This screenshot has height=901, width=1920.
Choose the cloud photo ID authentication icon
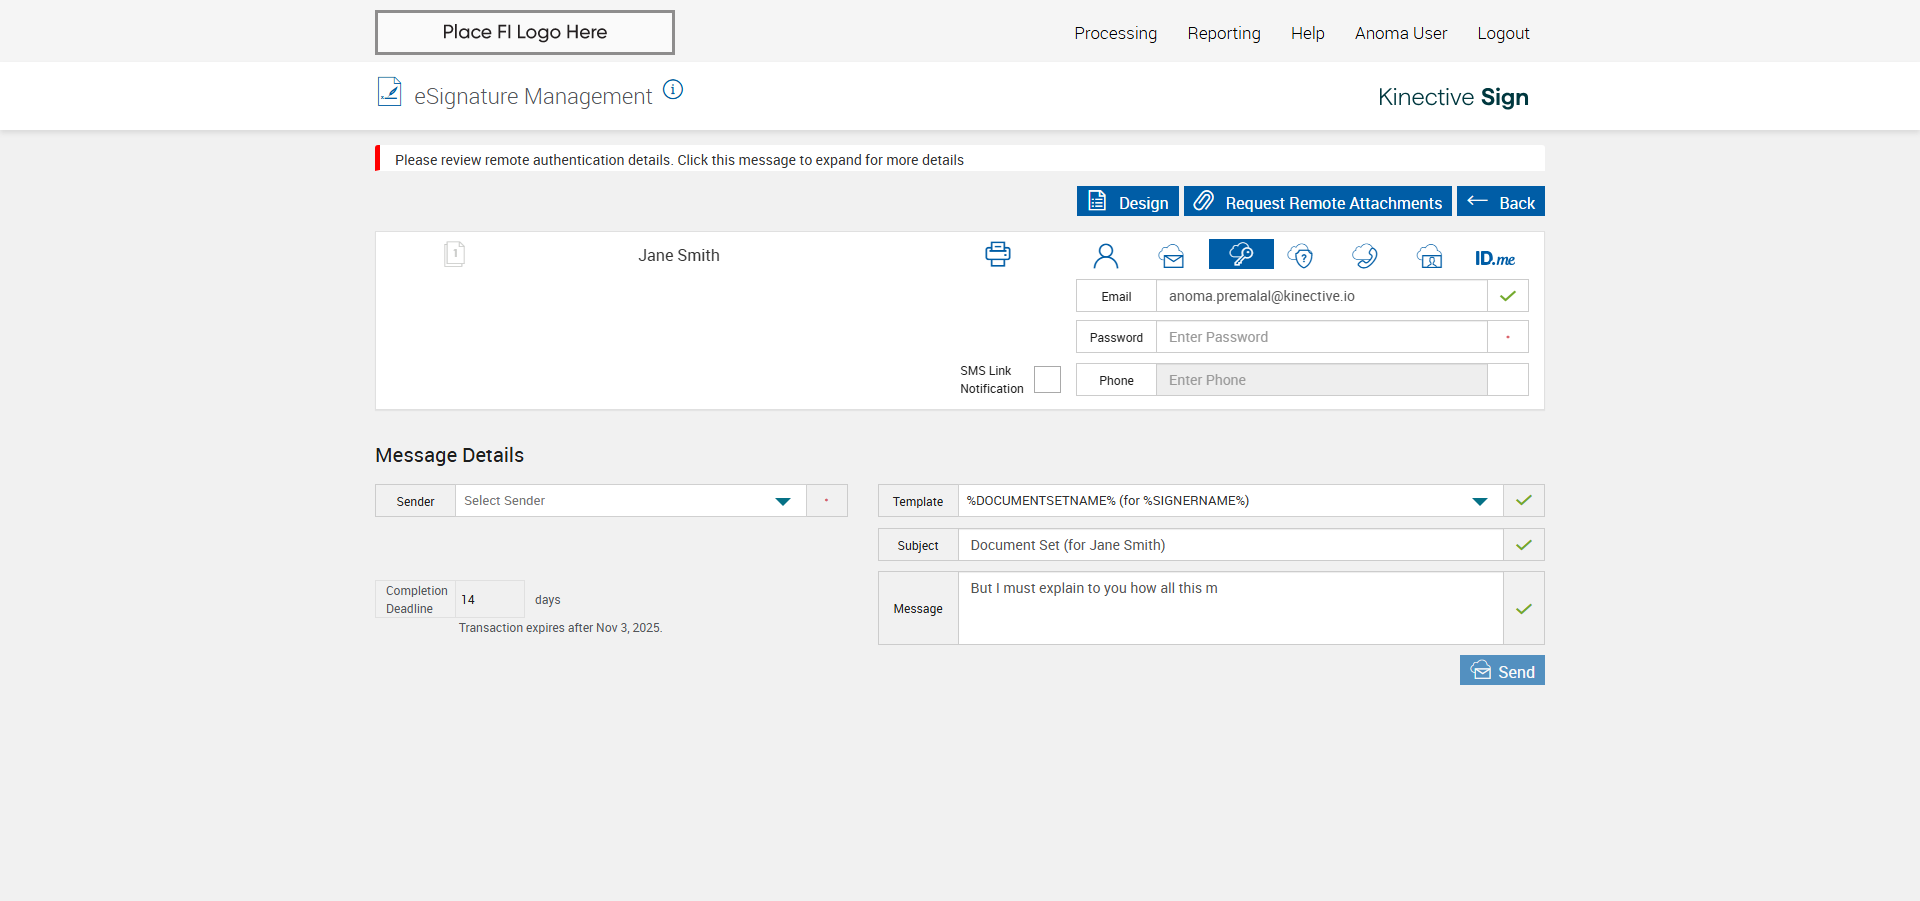[x=1429, y=256]
